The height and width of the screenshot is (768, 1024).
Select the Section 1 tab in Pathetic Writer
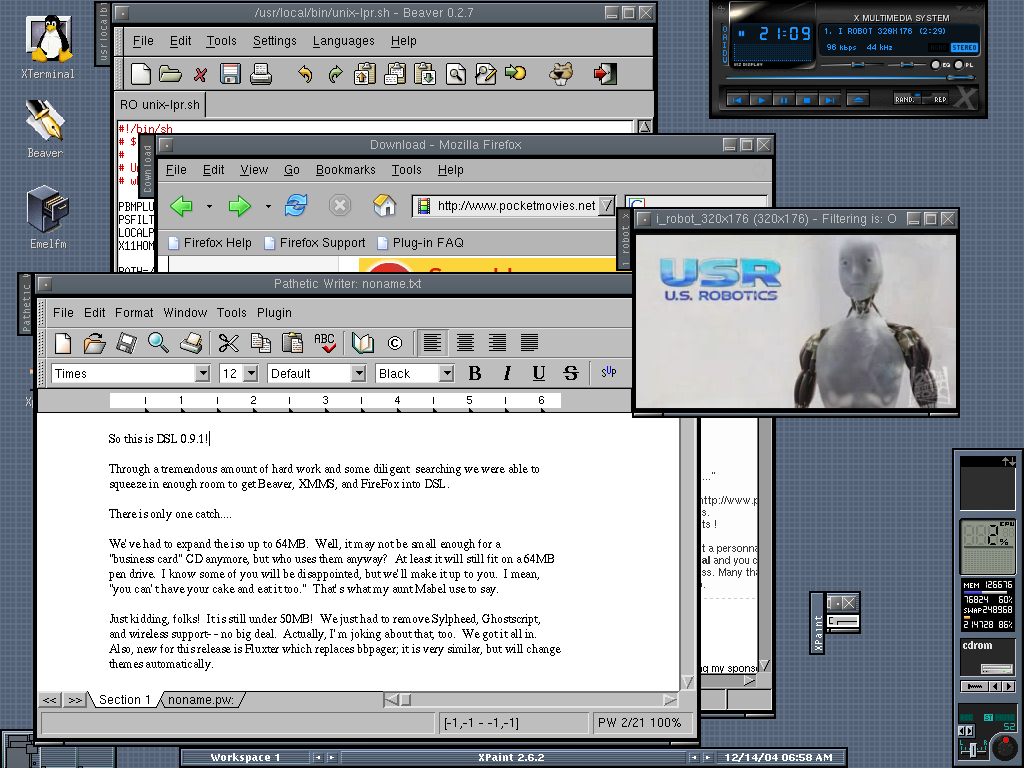click(124, 699)
